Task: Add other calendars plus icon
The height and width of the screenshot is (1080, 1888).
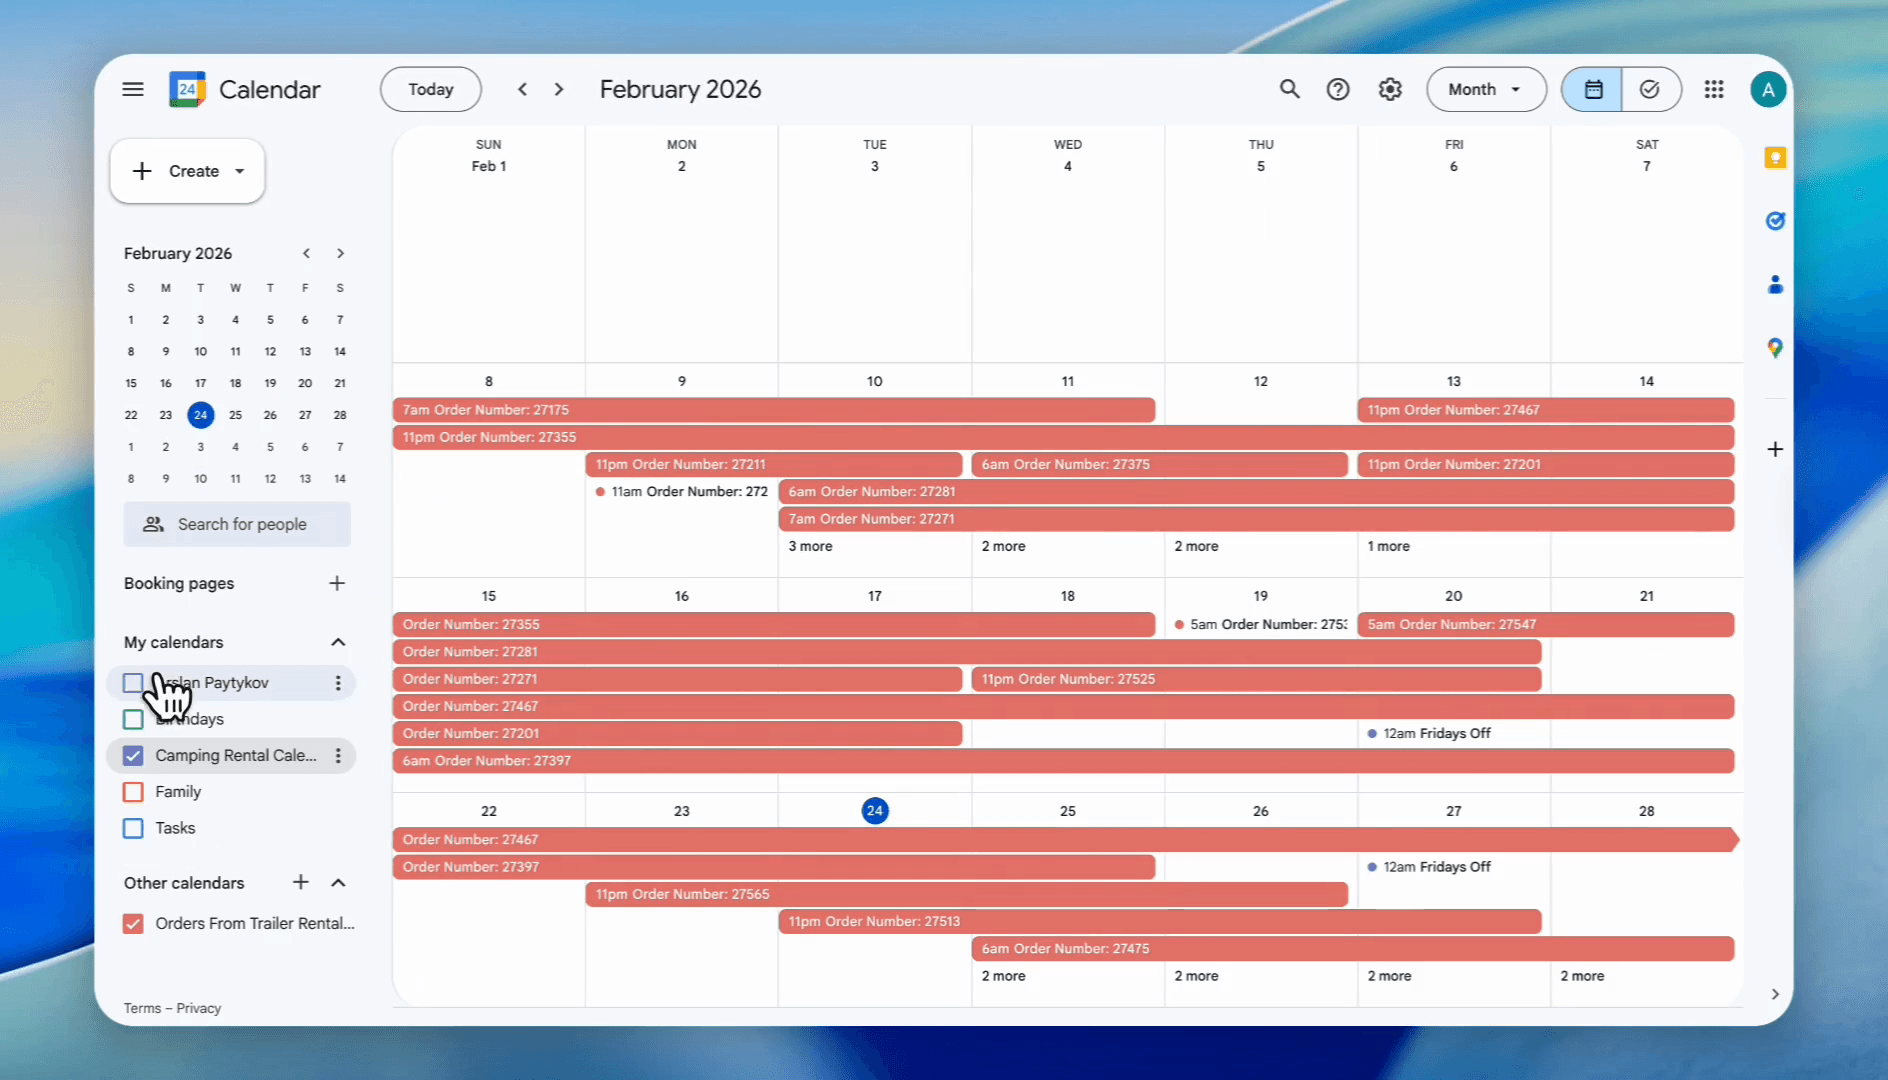Action: (x=300, y=882)
